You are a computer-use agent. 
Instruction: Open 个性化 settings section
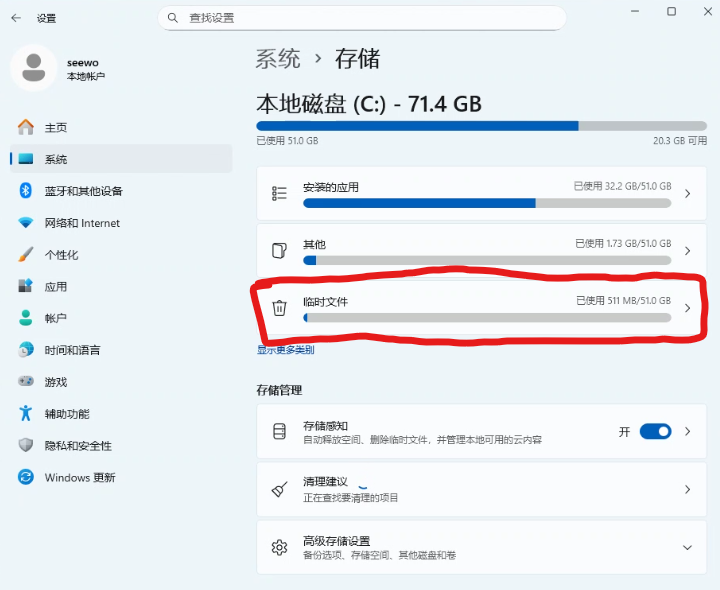click(121, 254)
